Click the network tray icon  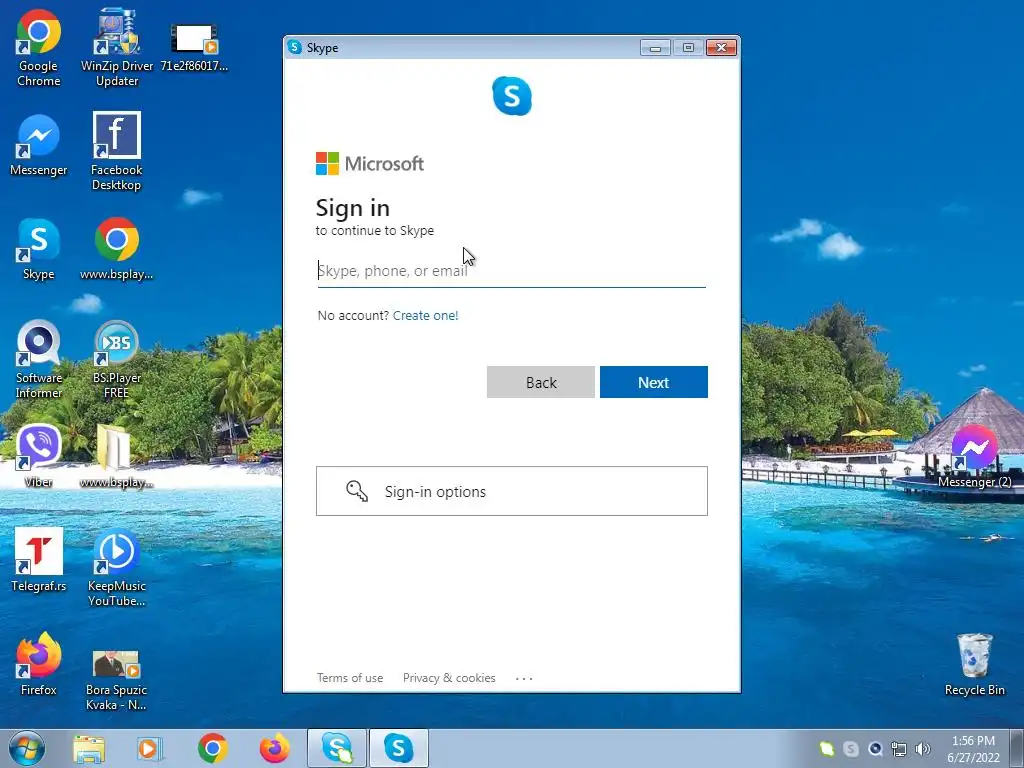coord(899,749)
